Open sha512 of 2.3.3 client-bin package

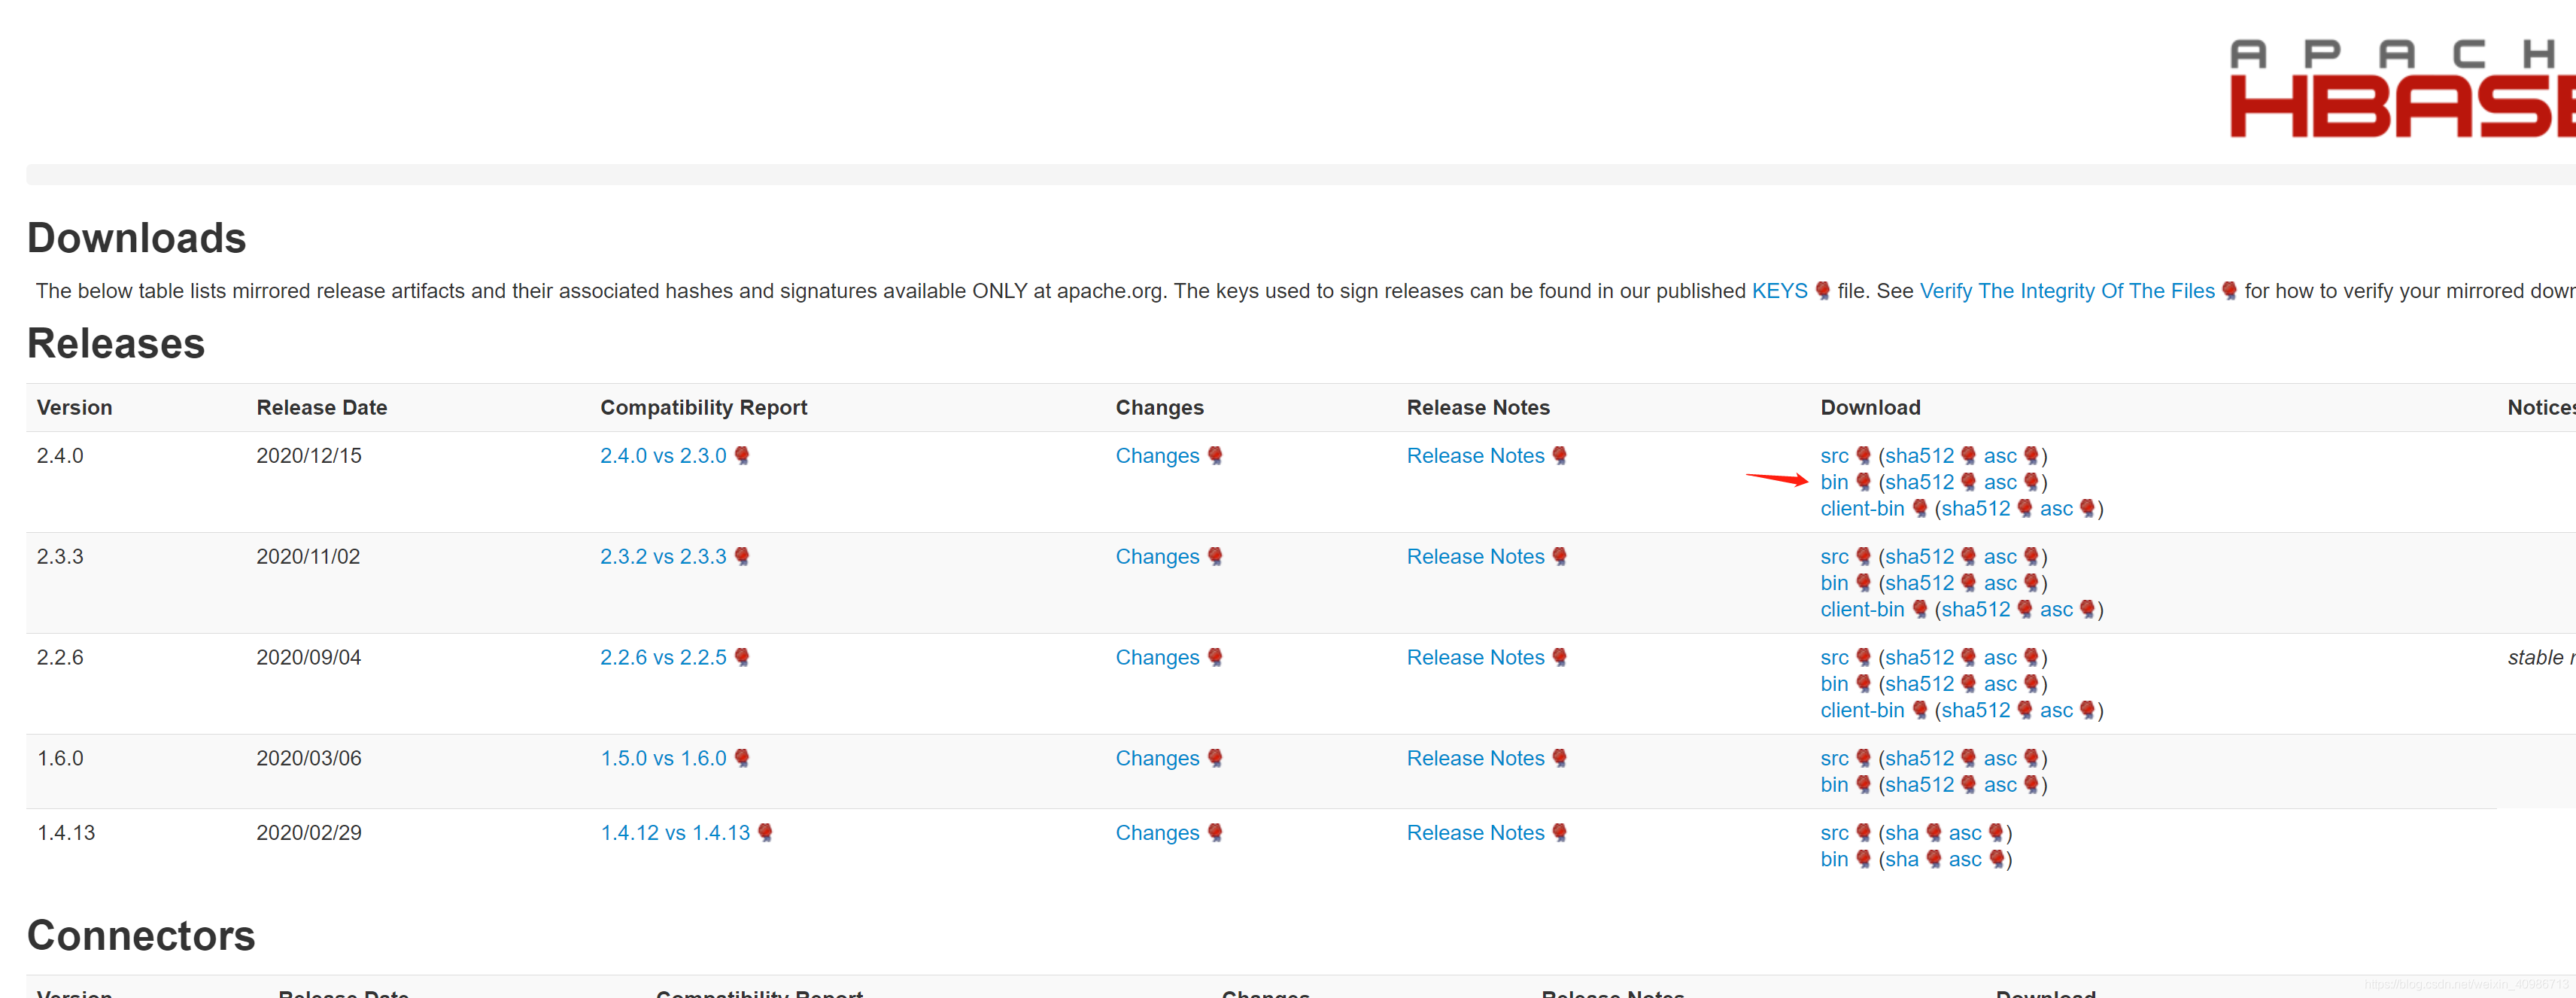coord(1975,610)
